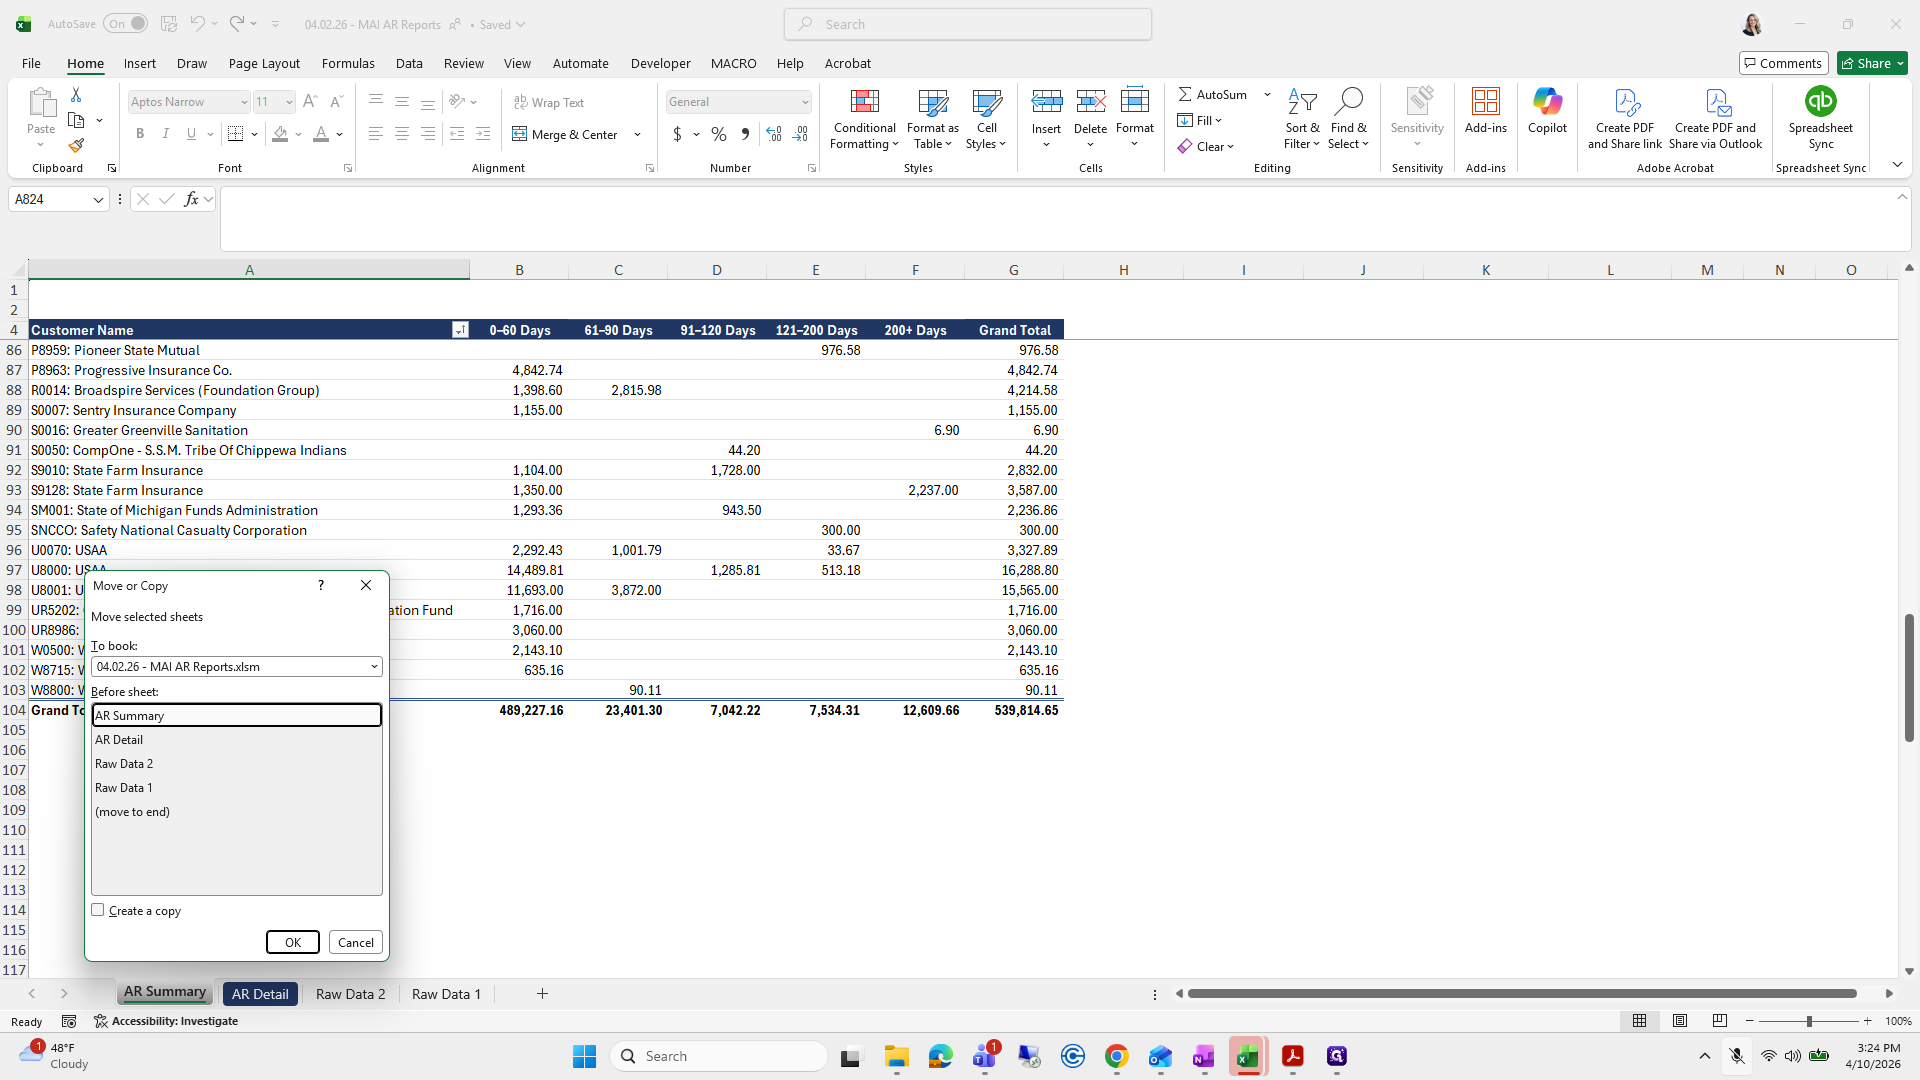Viewport: 1920px width, 1080px height.
Task: Enable the Create a copy checkbox
Action: coord(98,910)
